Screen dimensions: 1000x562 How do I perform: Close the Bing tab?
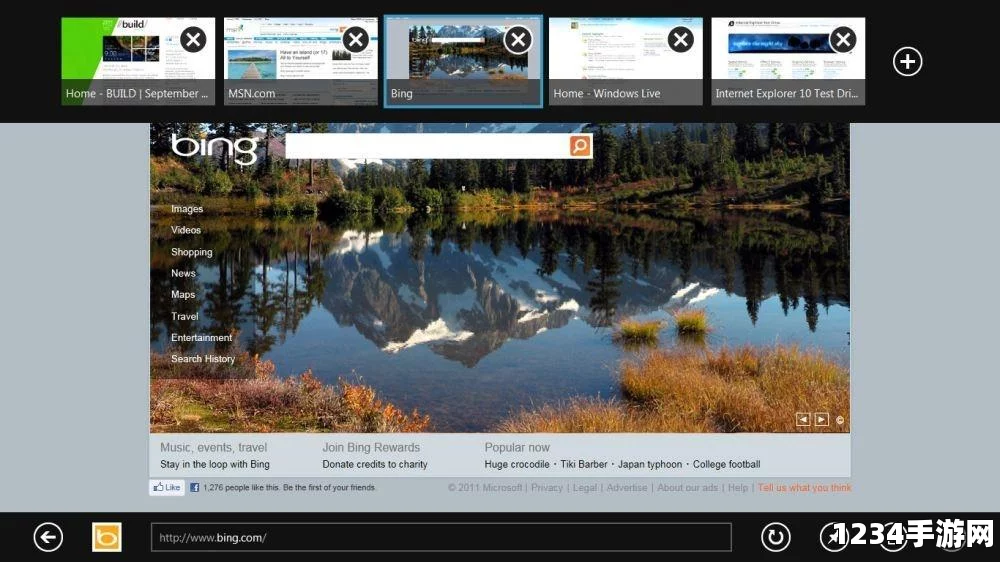pyautogui.click(x=518, y=40)
